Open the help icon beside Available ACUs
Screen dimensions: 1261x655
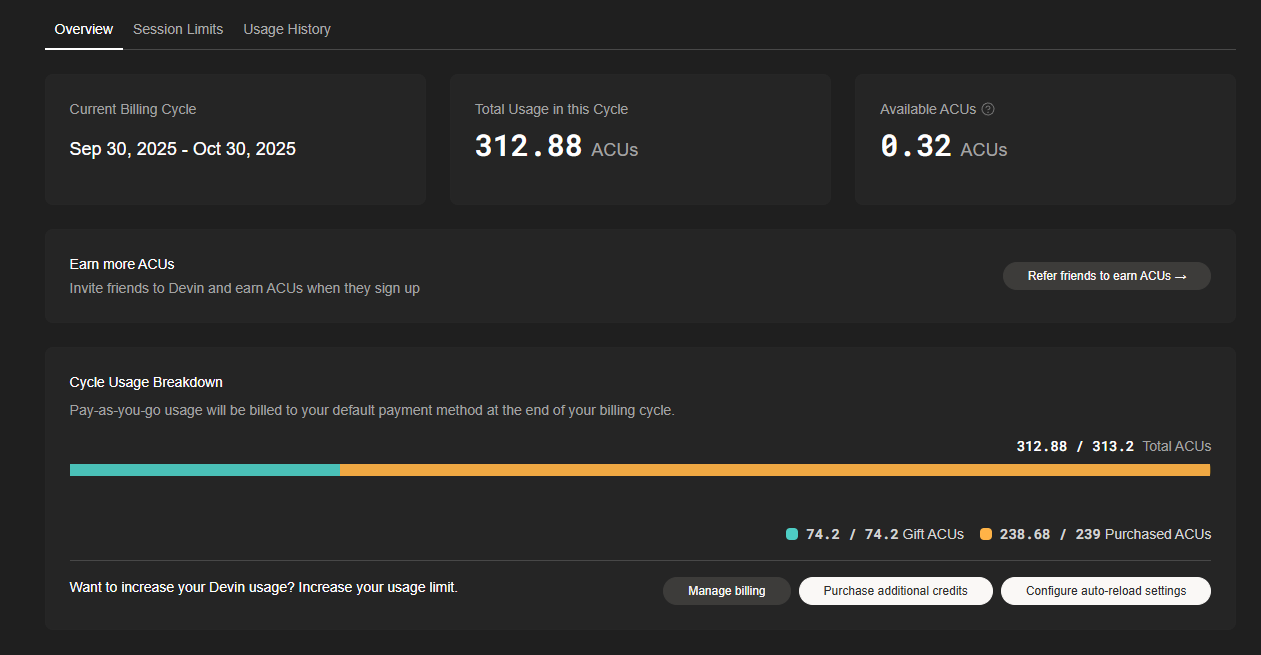pos(988,109)
